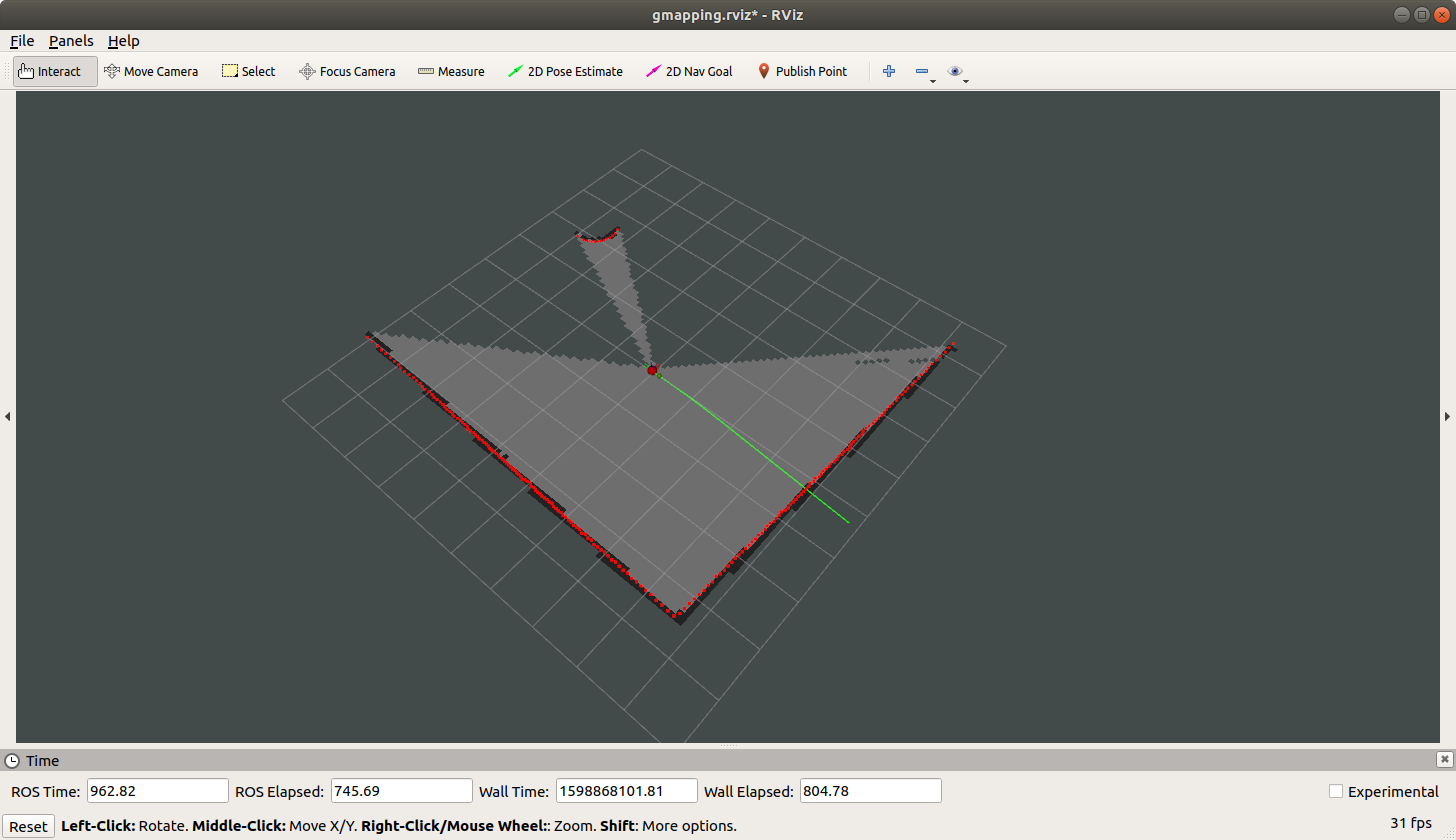Screen dimensions: 1456x840
Task: Click the Publish Point tool
Action: point(802,71)
